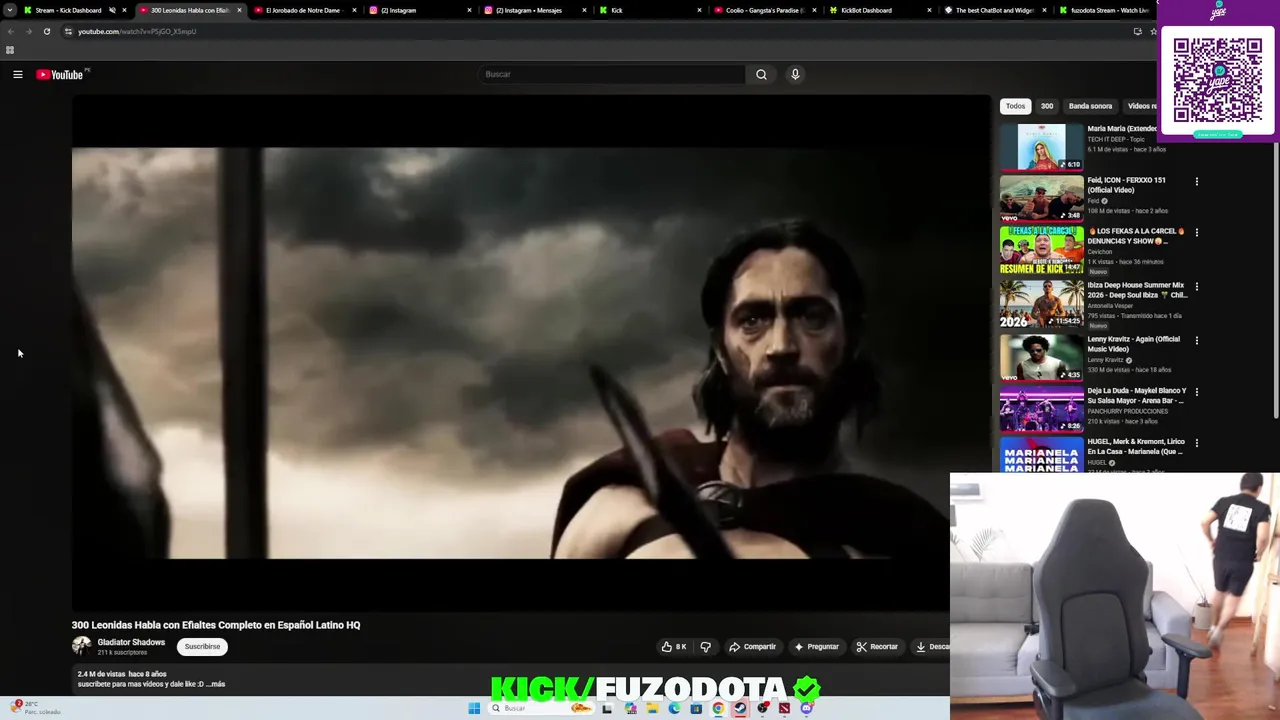Image resolution: width=1280 pixels, height=720 pixels.
Task: Focus the YouTube Buscar search field
Action: click(612, 74)
